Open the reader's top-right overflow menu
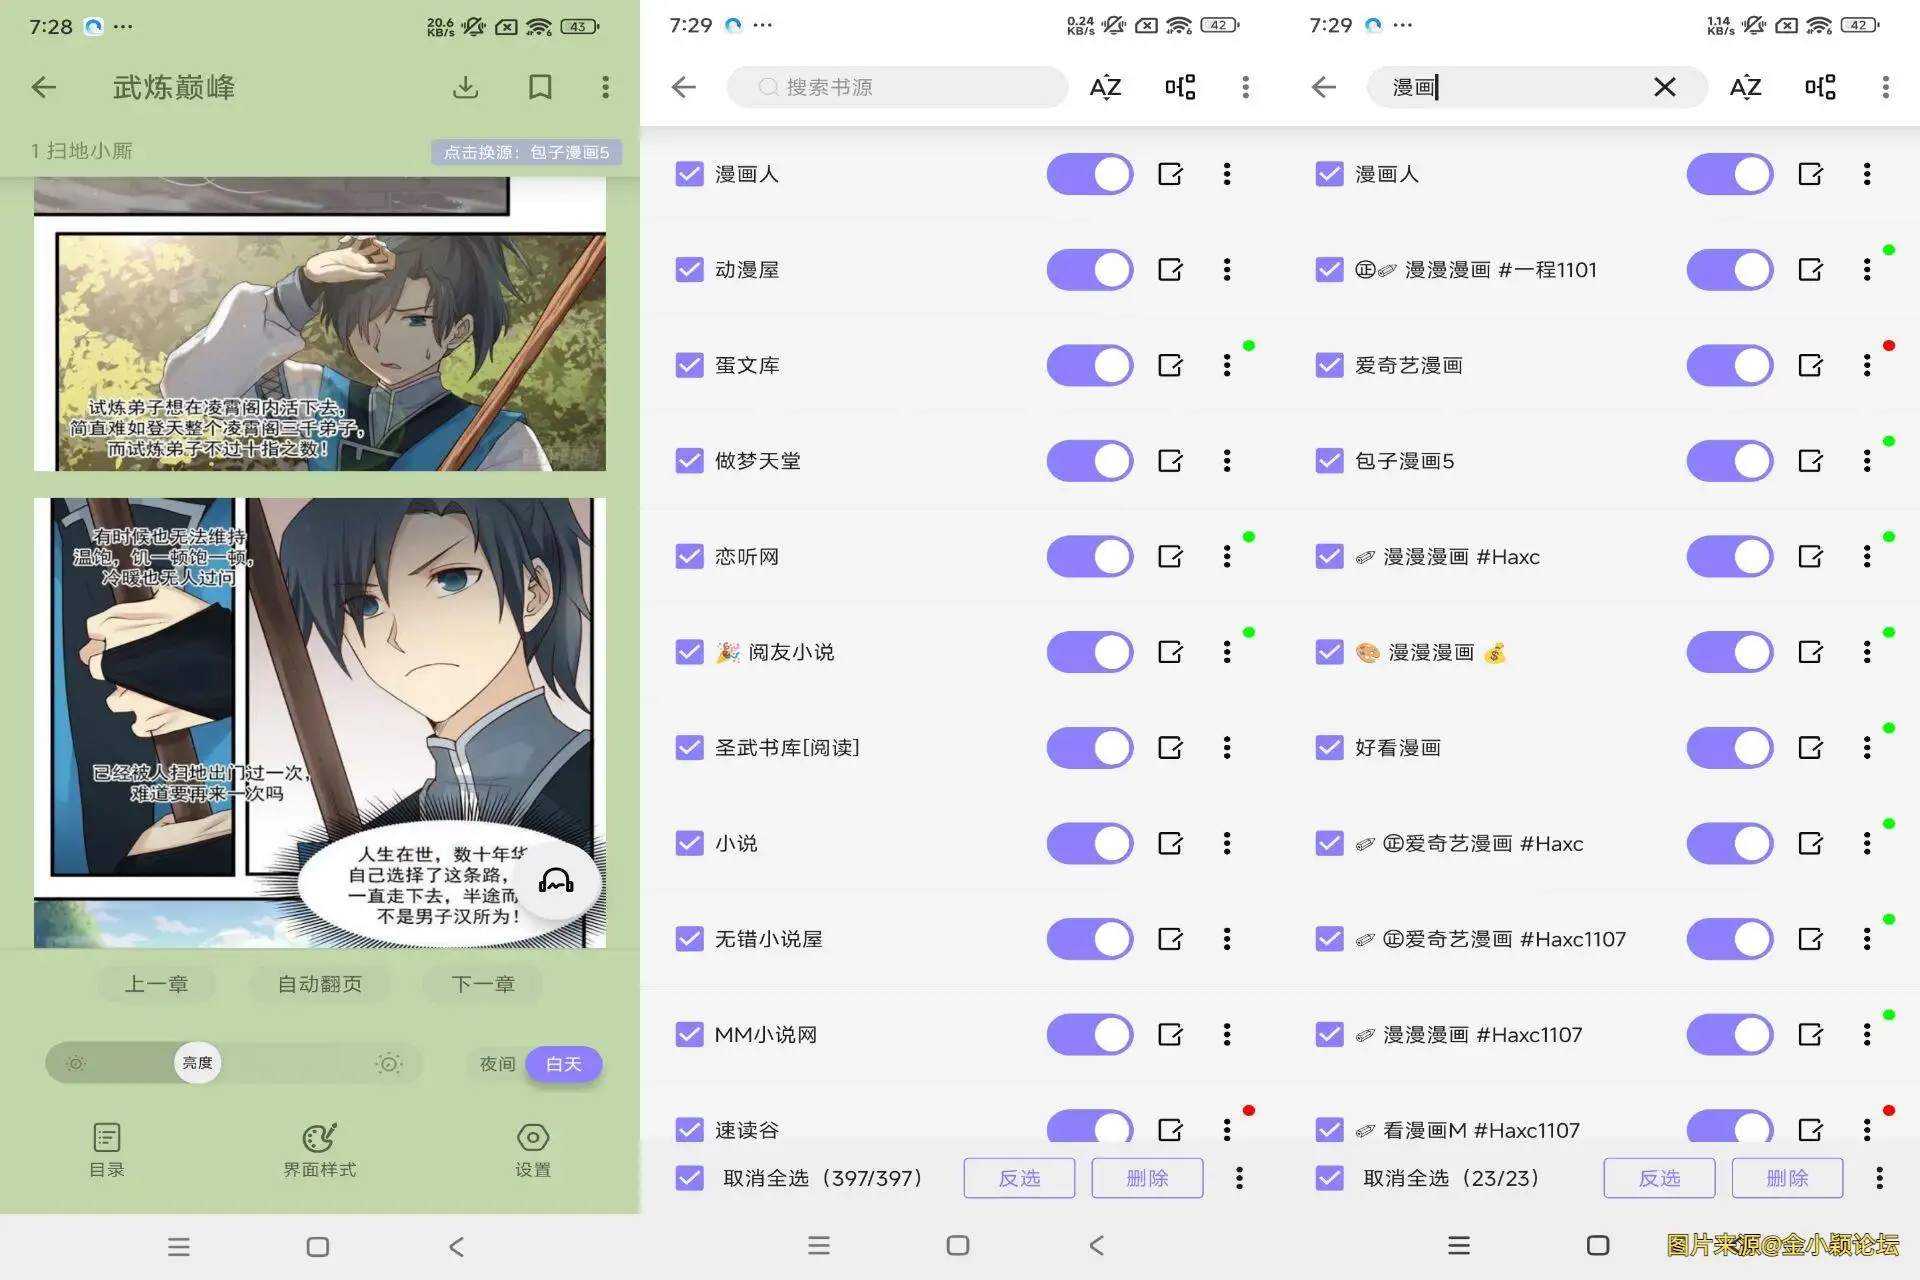Viewport: 1920px width, 1280px height. [604, 87]
